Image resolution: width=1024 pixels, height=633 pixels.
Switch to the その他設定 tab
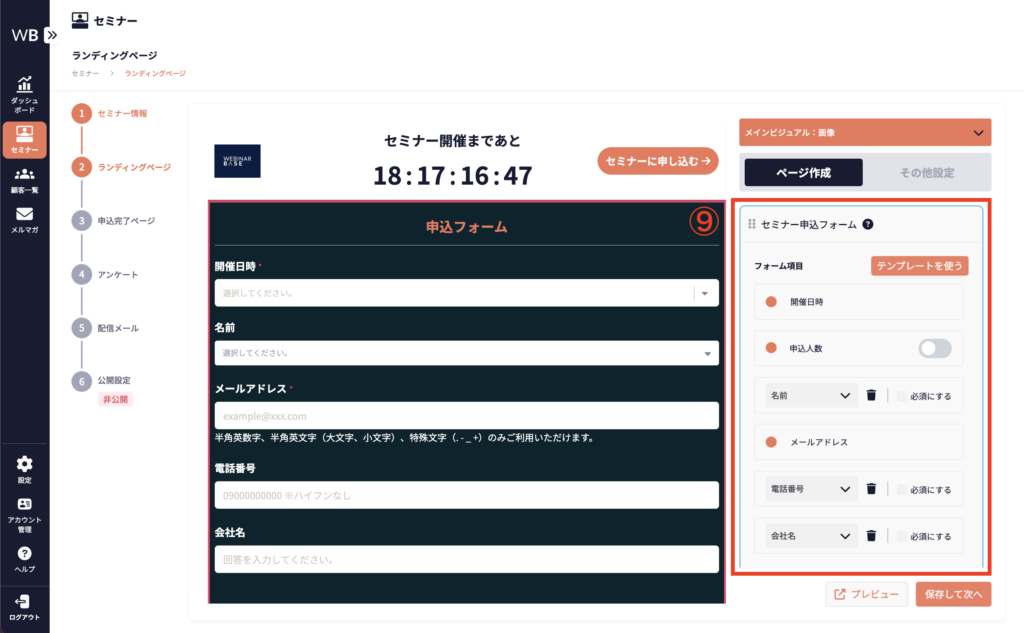coord(926,172)
